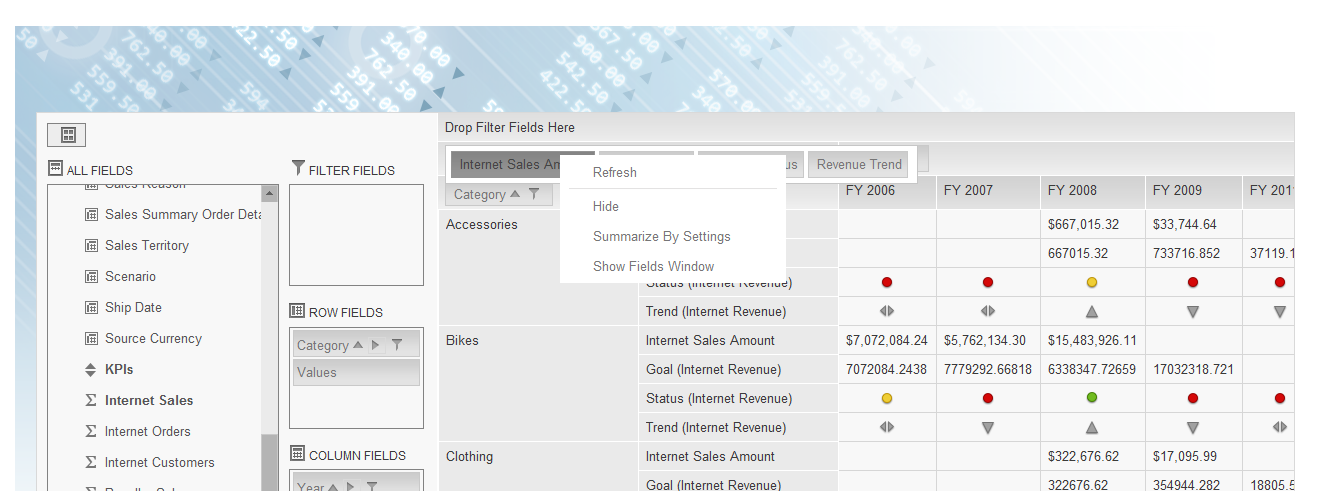Click Accessories FY 2007 sideways trend arrow
Image resolution: width=1322 pixels, height=491 pixels.
point(988,311)
